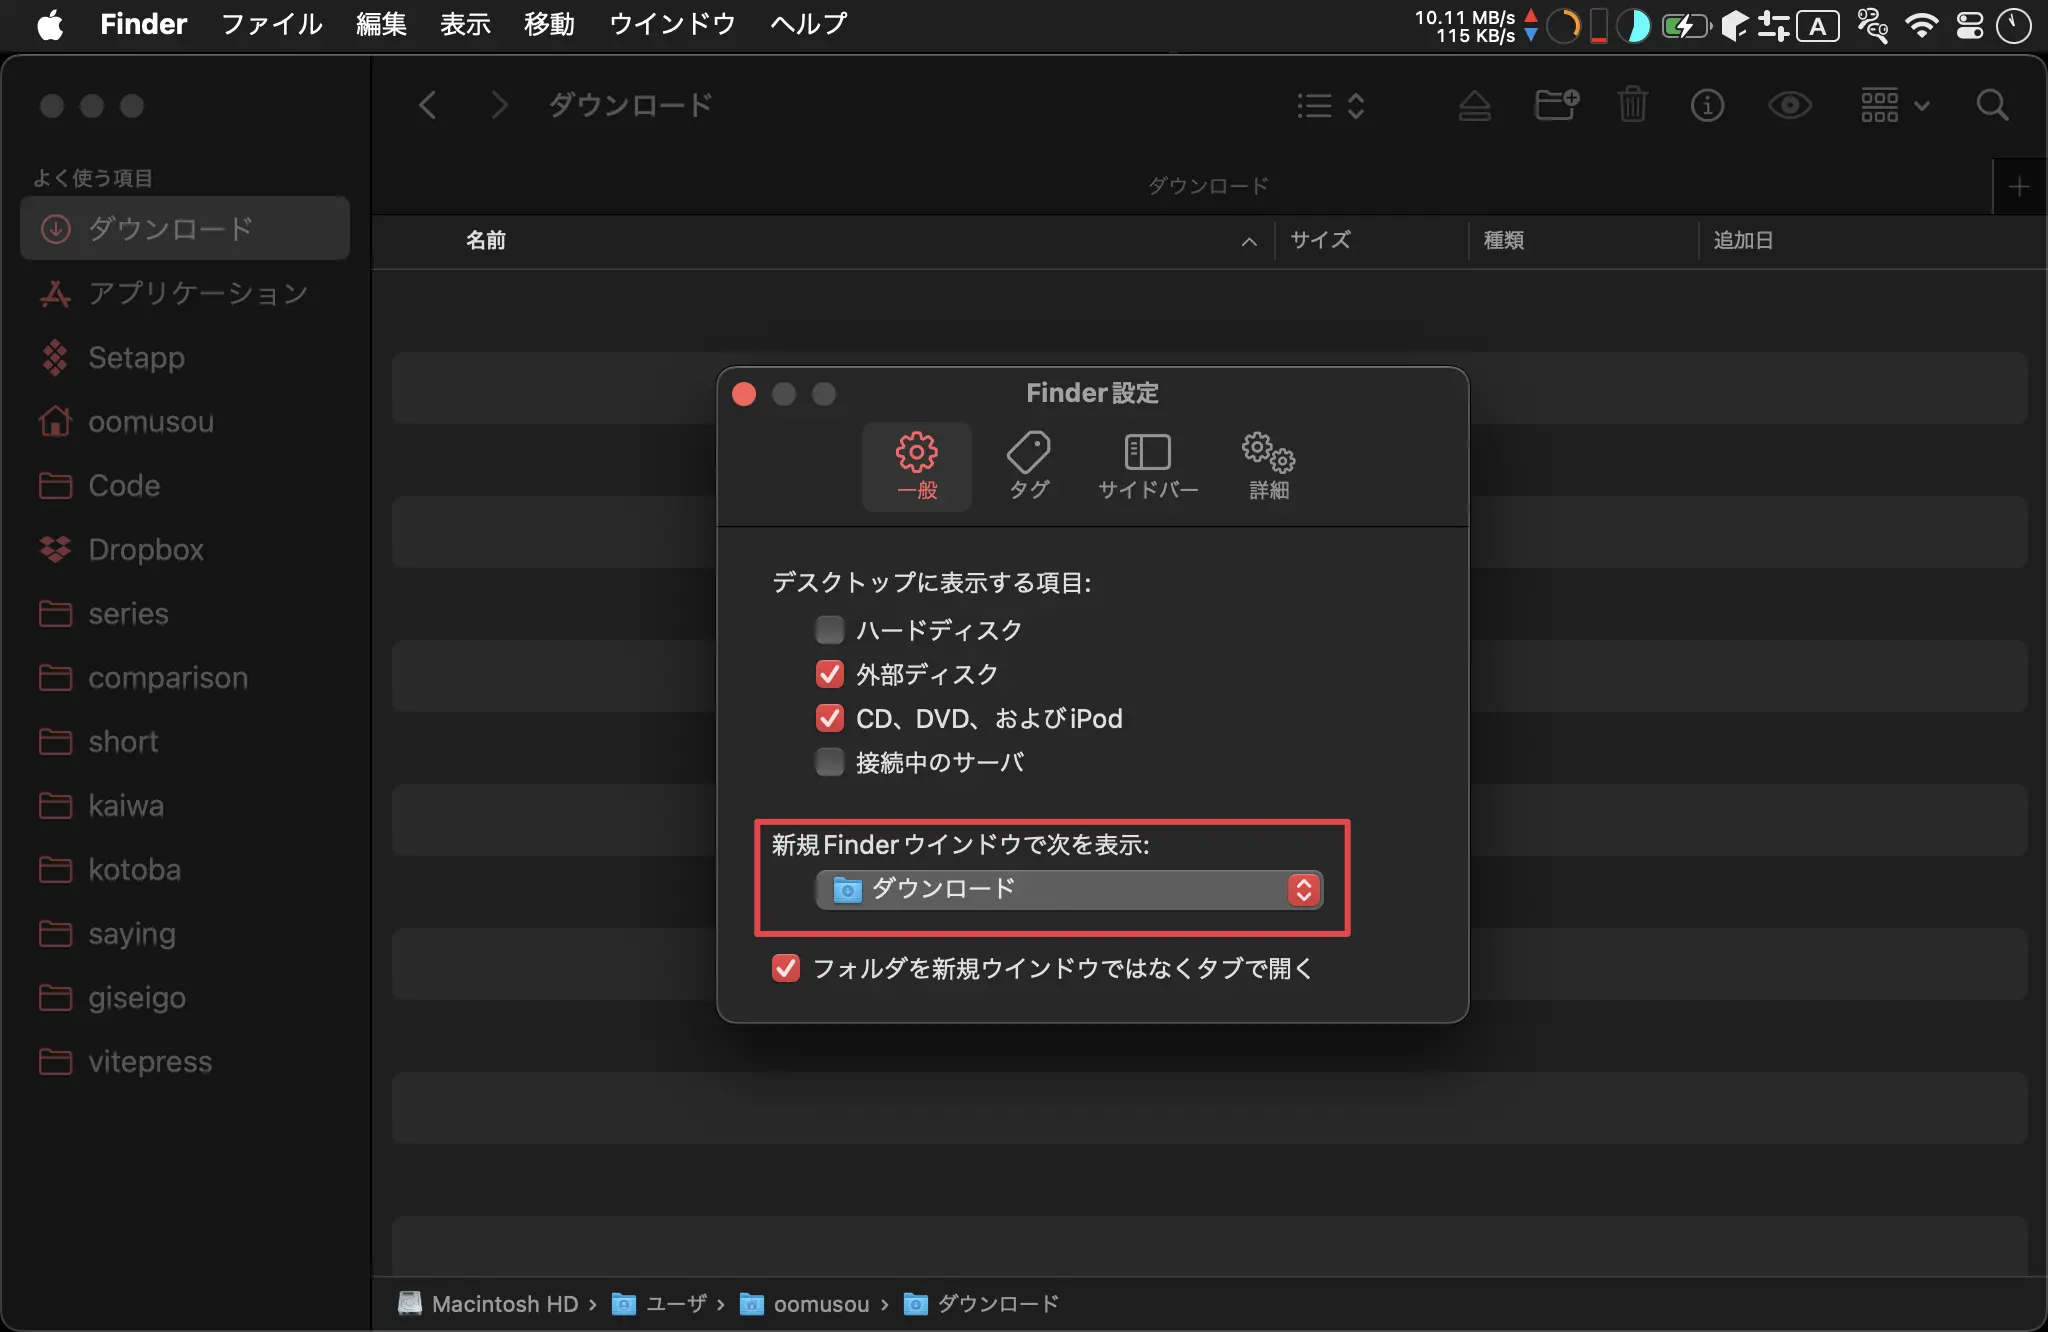Viewport: 2048px width, 1332px height.
Task: Open the Finder menu in menu bar
Action: pos(143,25)
